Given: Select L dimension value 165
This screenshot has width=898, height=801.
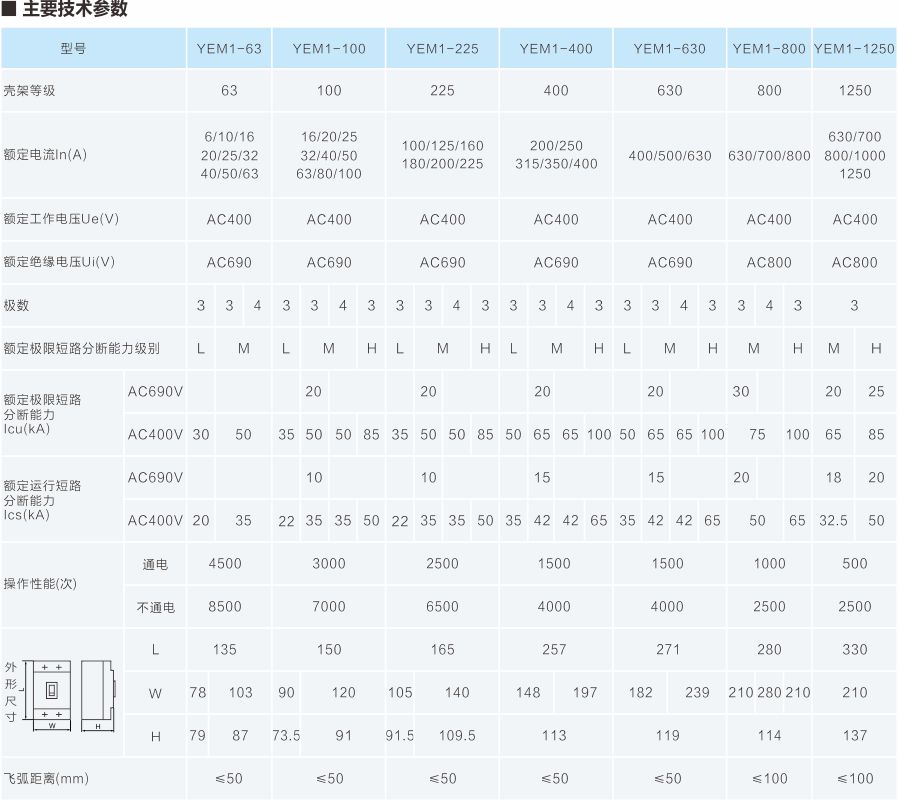Looking at the screenshot, I should (442, 649).
